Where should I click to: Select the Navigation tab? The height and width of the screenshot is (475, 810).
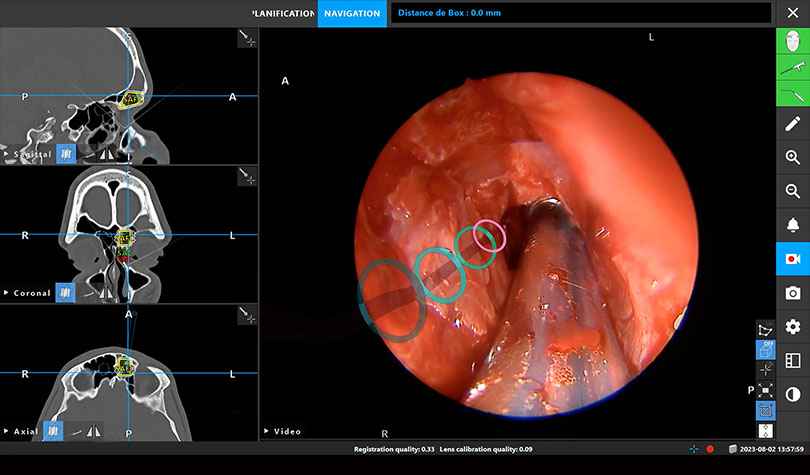point(352,14)
